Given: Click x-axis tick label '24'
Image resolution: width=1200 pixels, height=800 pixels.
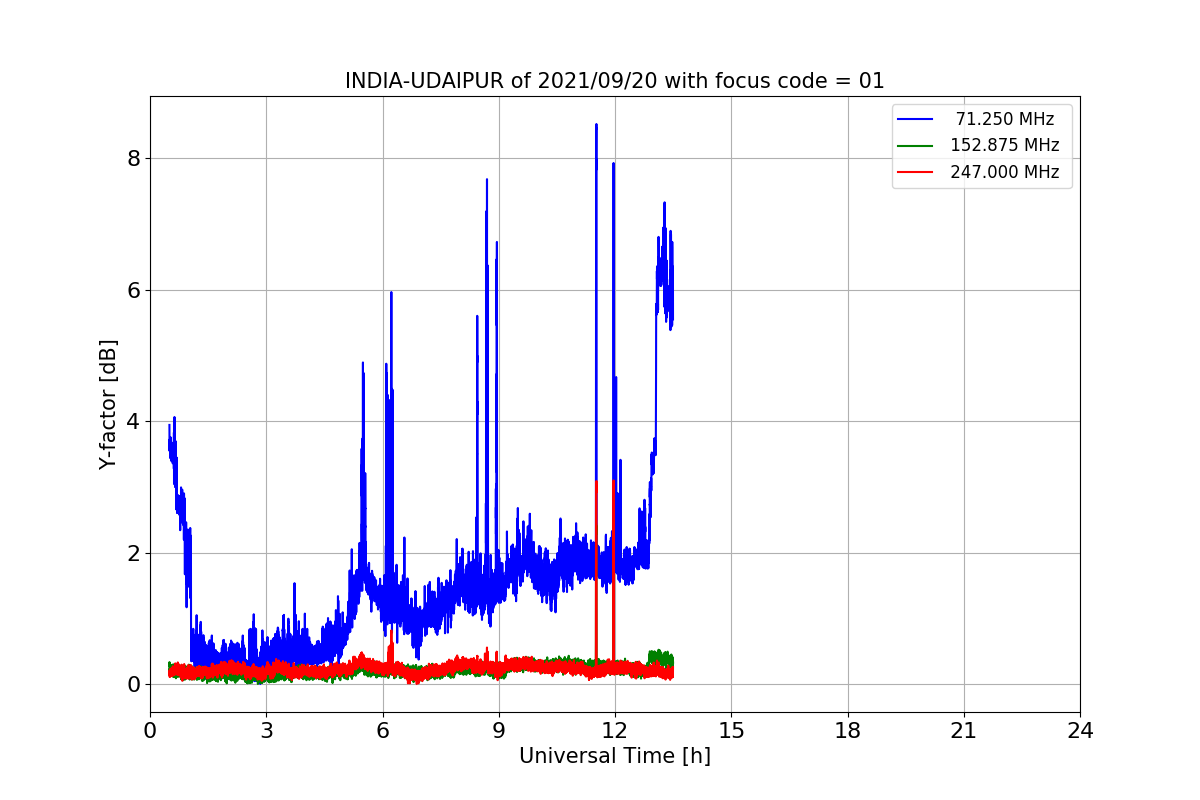Looking at the screenshot, I should (x=1080, y=731).
